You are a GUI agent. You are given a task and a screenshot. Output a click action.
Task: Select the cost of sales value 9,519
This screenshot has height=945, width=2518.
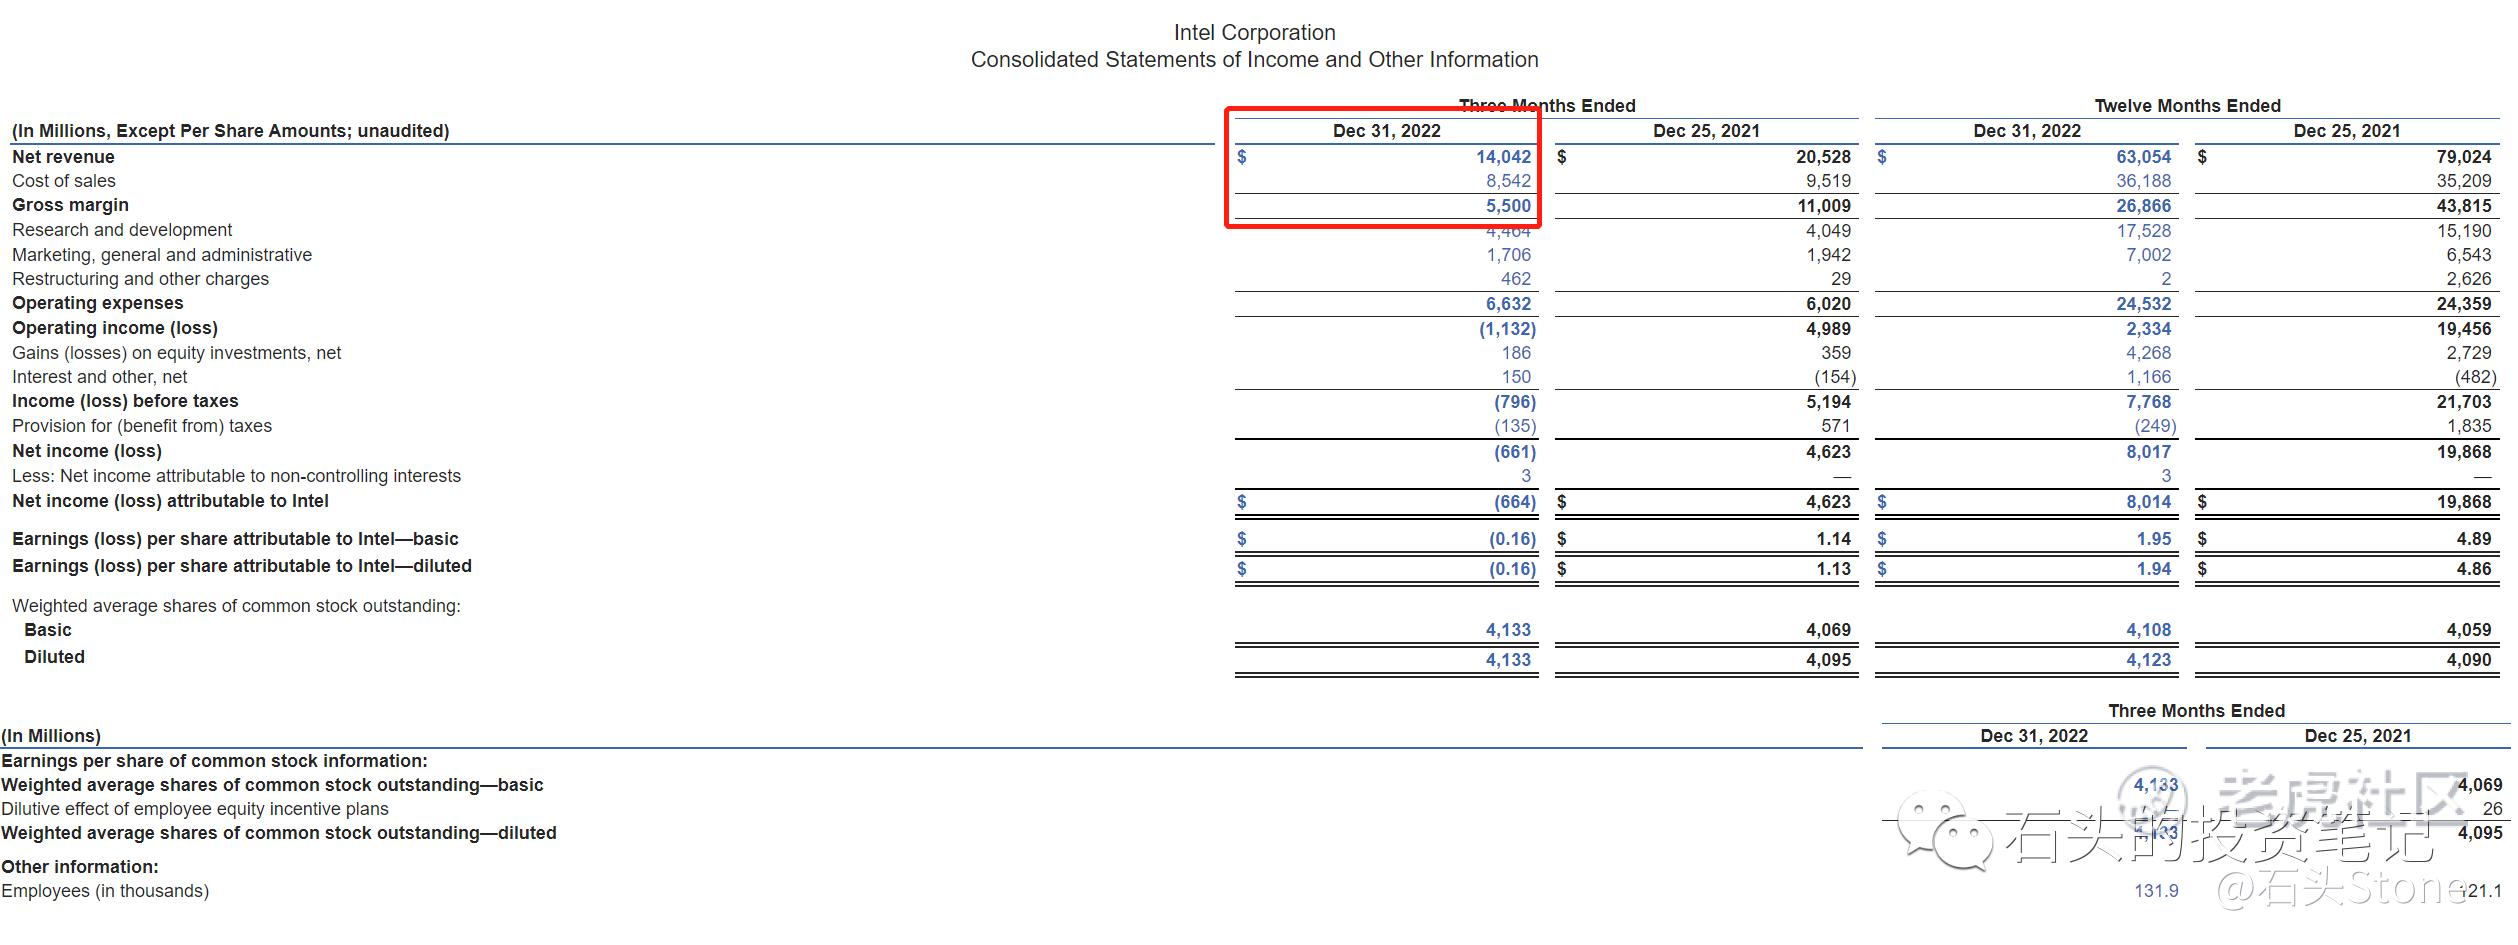(x=1828, y=181)
